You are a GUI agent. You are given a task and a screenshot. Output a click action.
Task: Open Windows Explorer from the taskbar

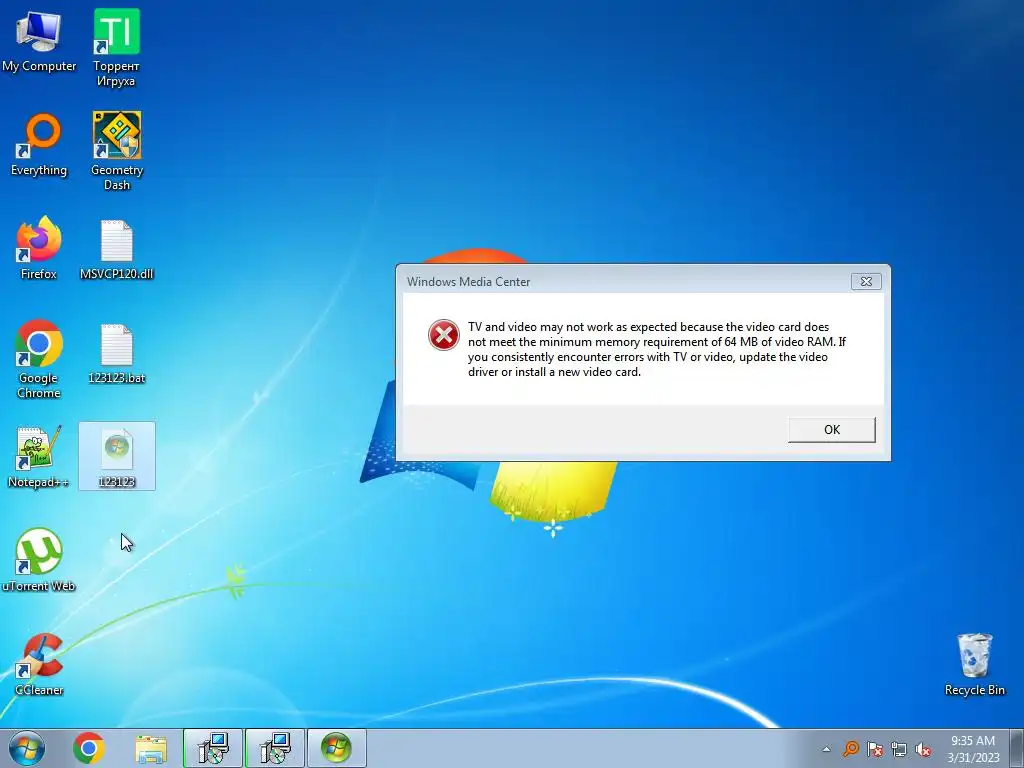151,748
